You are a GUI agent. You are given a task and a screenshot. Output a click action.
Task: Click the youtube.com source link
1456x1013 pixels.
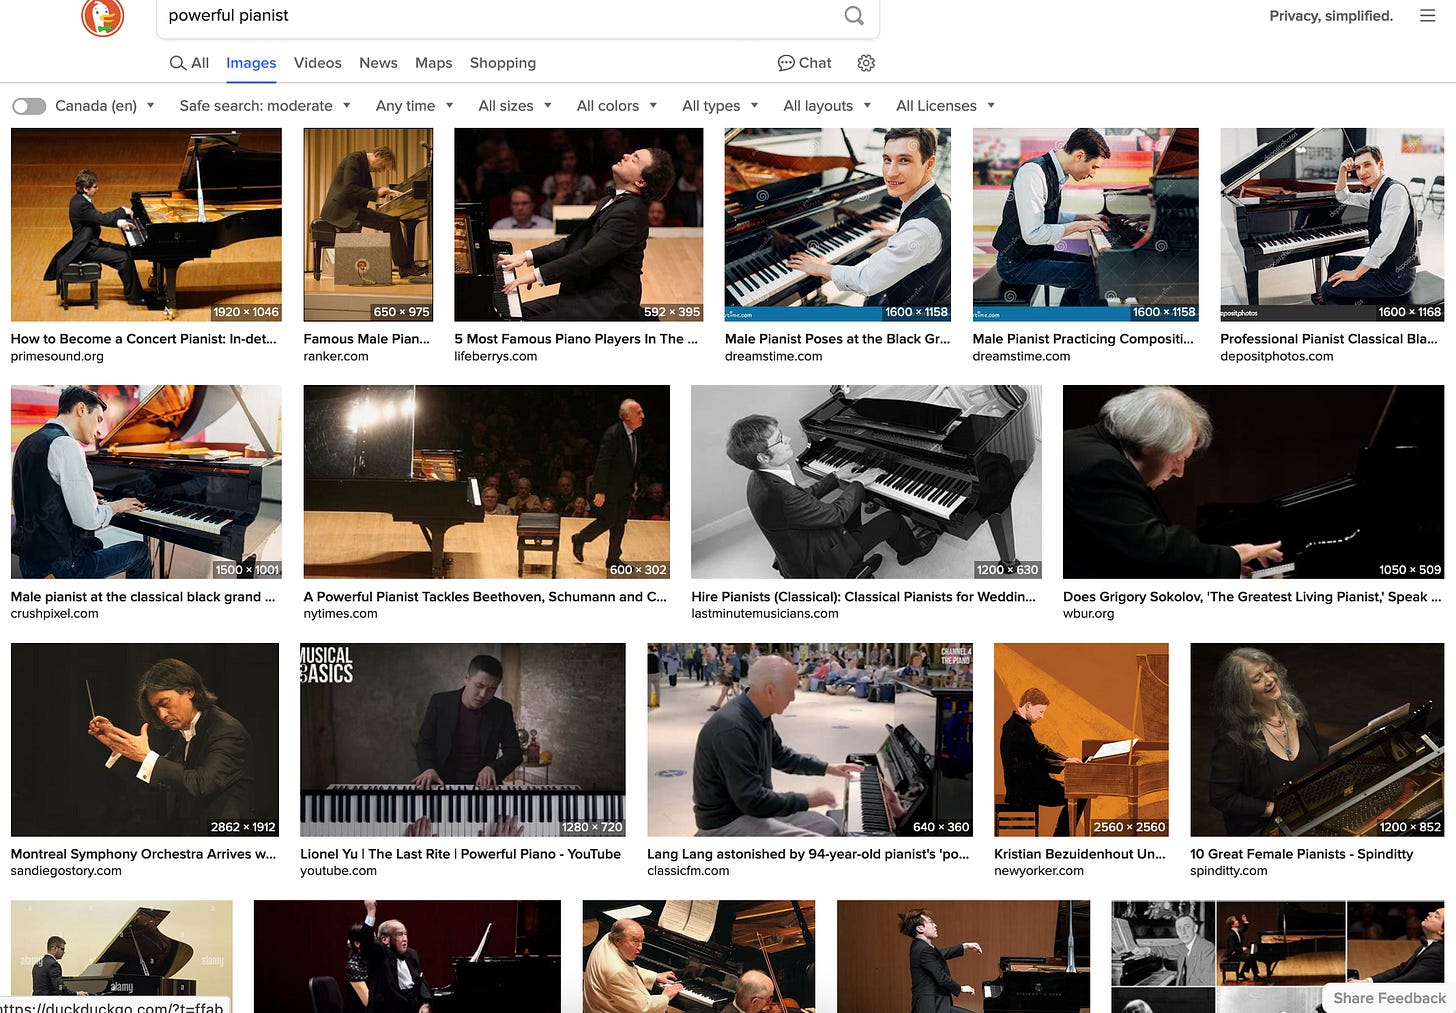pos(338,871)
